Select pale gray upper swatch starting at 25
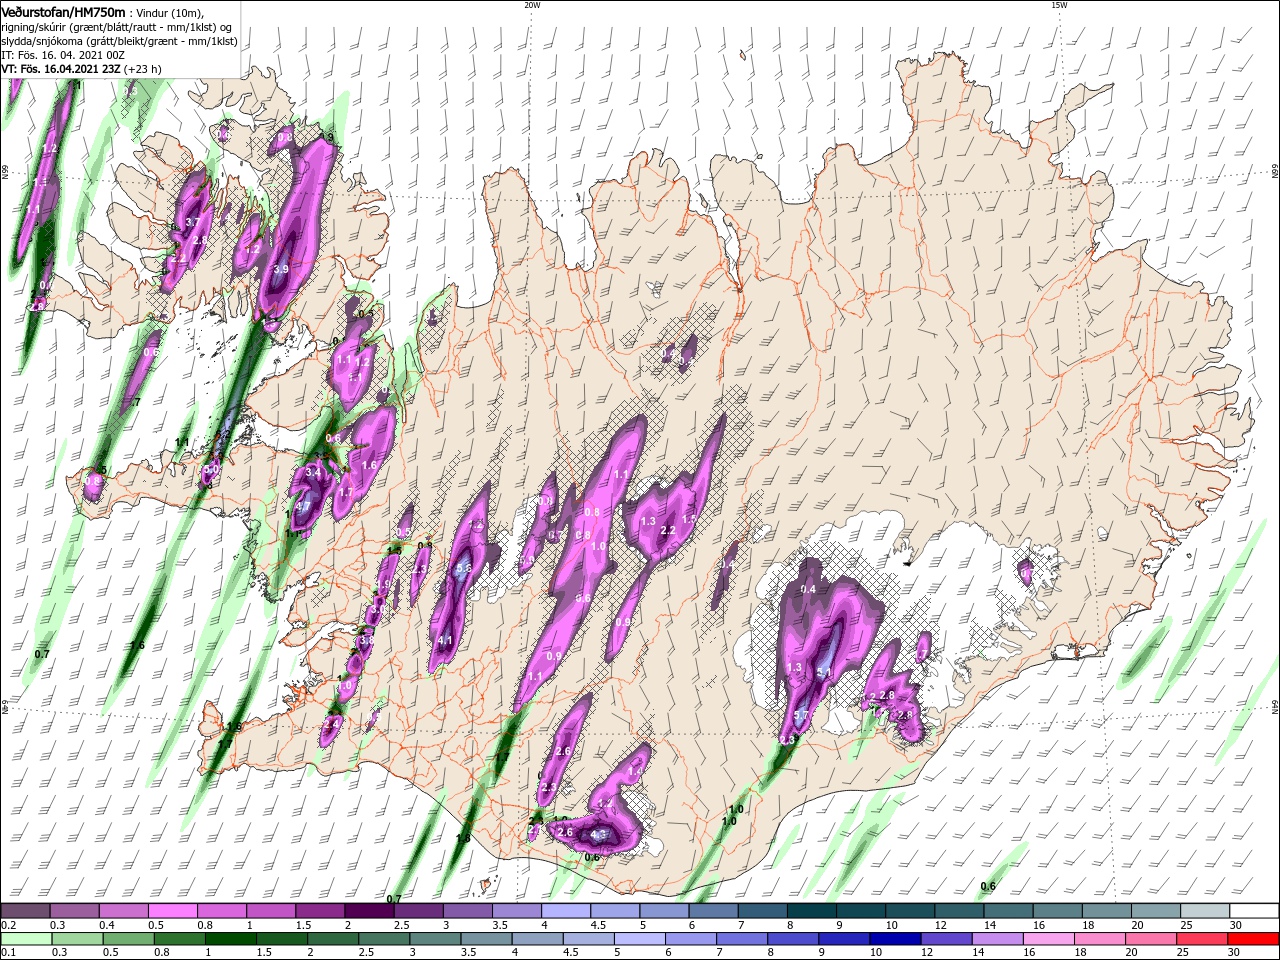1280x960 pixels. [1205, 910]
